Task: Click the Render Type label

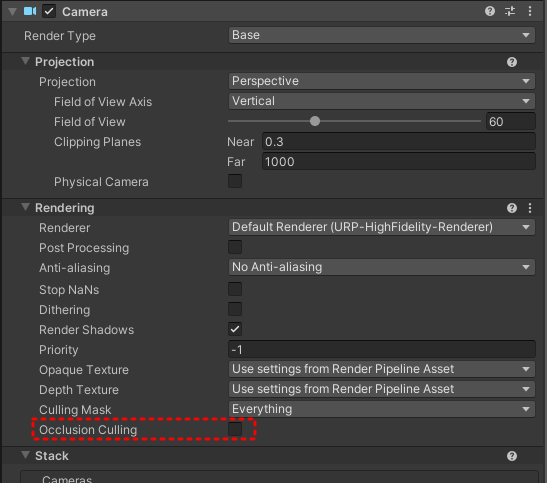Action: 60,36
